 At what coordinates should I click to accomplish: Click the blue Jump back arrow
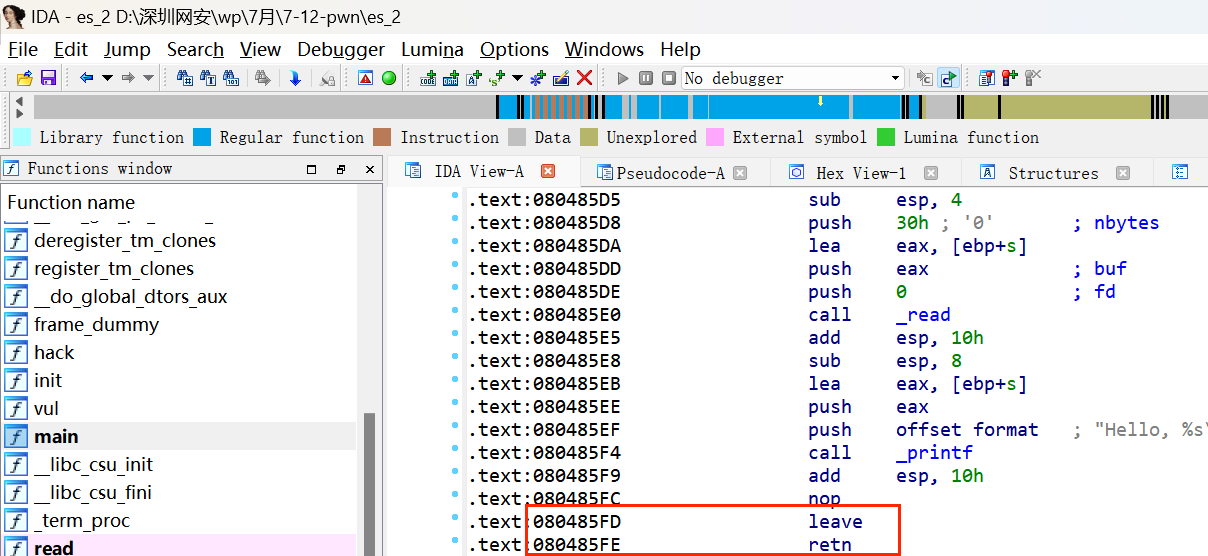coord(86,78)
